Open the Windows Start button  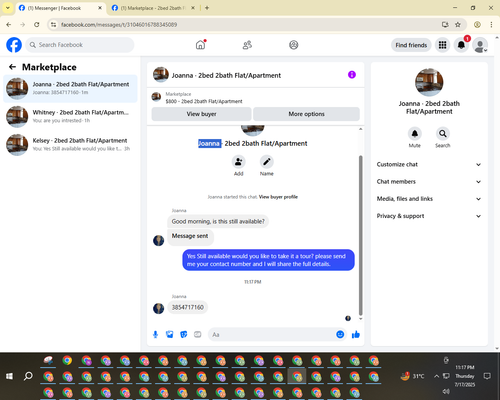9,376
